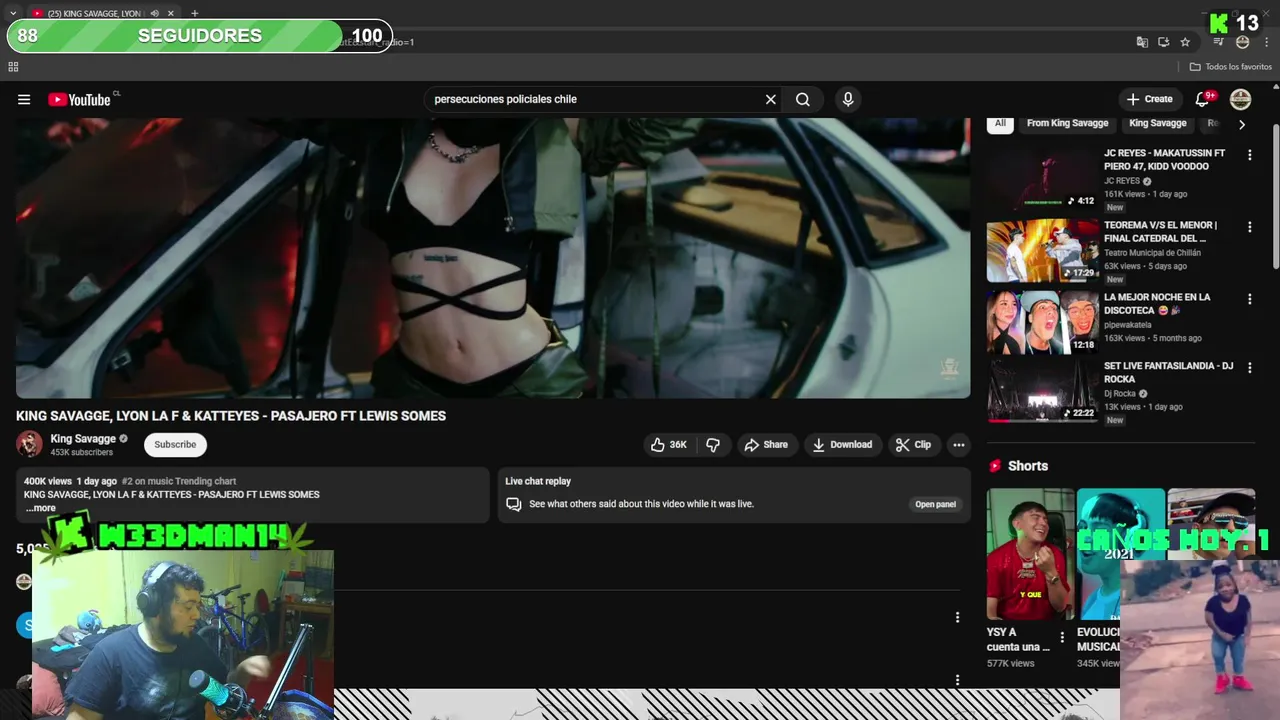Open a new browser tab

pos(194,13)
